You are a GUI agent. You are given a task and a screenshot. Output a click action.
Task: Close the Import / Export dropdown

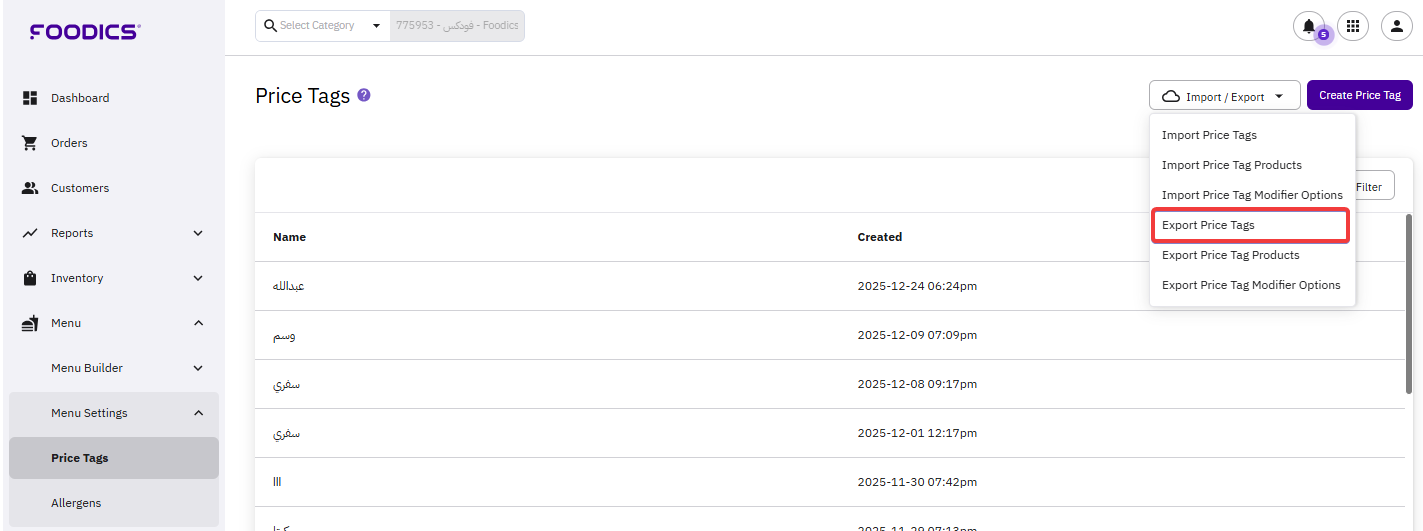point(1224,96)
